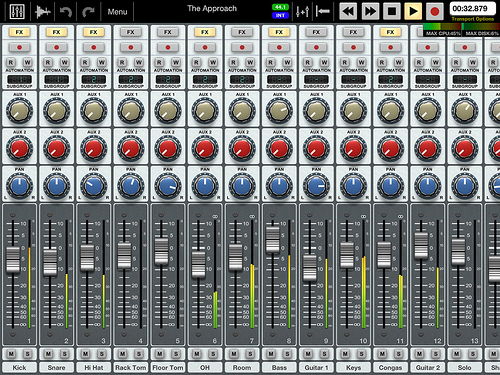Screen dimensions: 500x375
Task: Click the return-to-start arrow icon
Action: click(x=323, y=12)
